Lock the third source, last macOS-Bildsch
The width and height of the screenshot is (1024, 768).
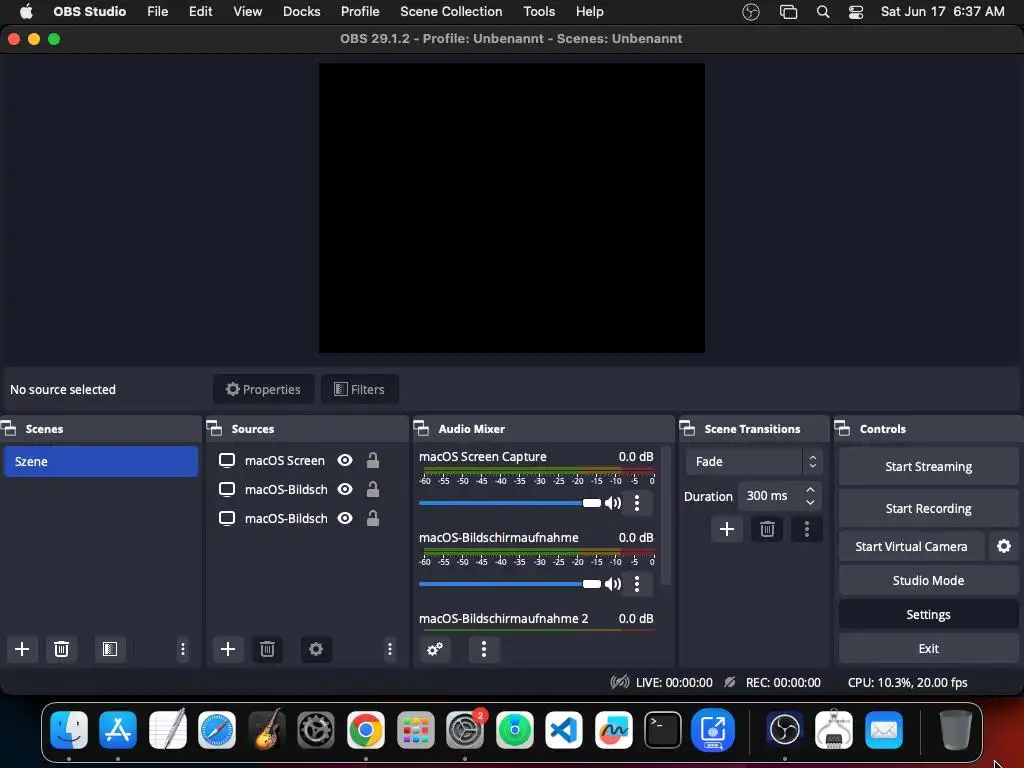pos(373,518)
